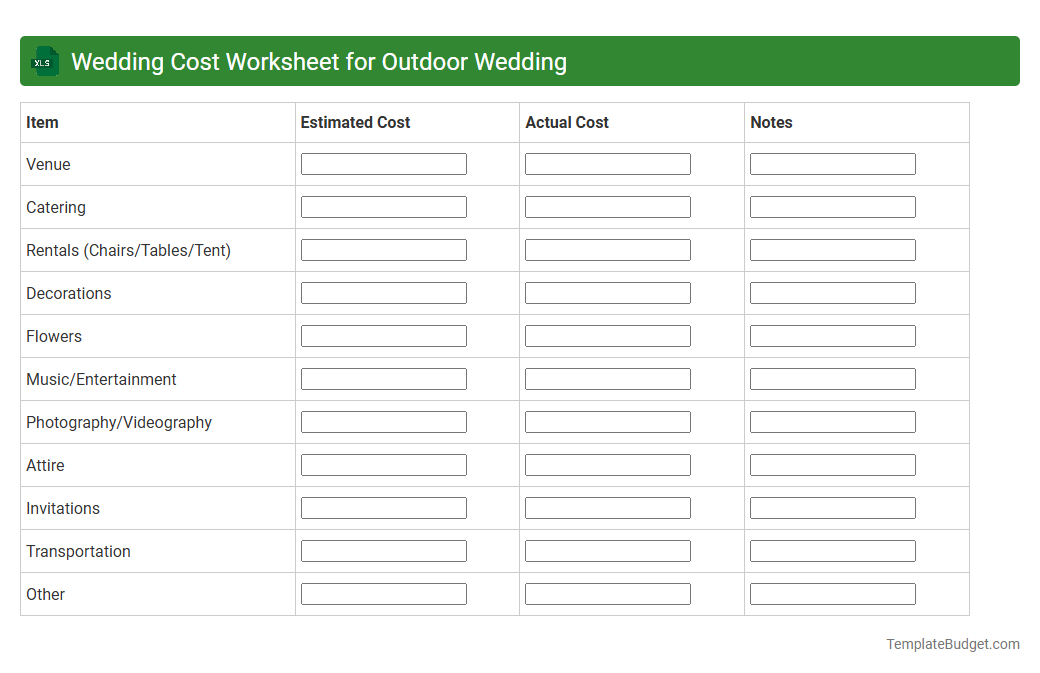Click the Notes field for Other
This screenshot has width=1040, height=673.
[x=832, y=593]
